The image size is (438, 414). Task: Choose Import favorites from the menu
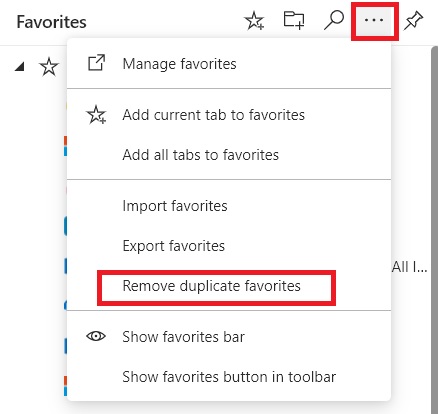pyautogui.click(x=229, y=206)
